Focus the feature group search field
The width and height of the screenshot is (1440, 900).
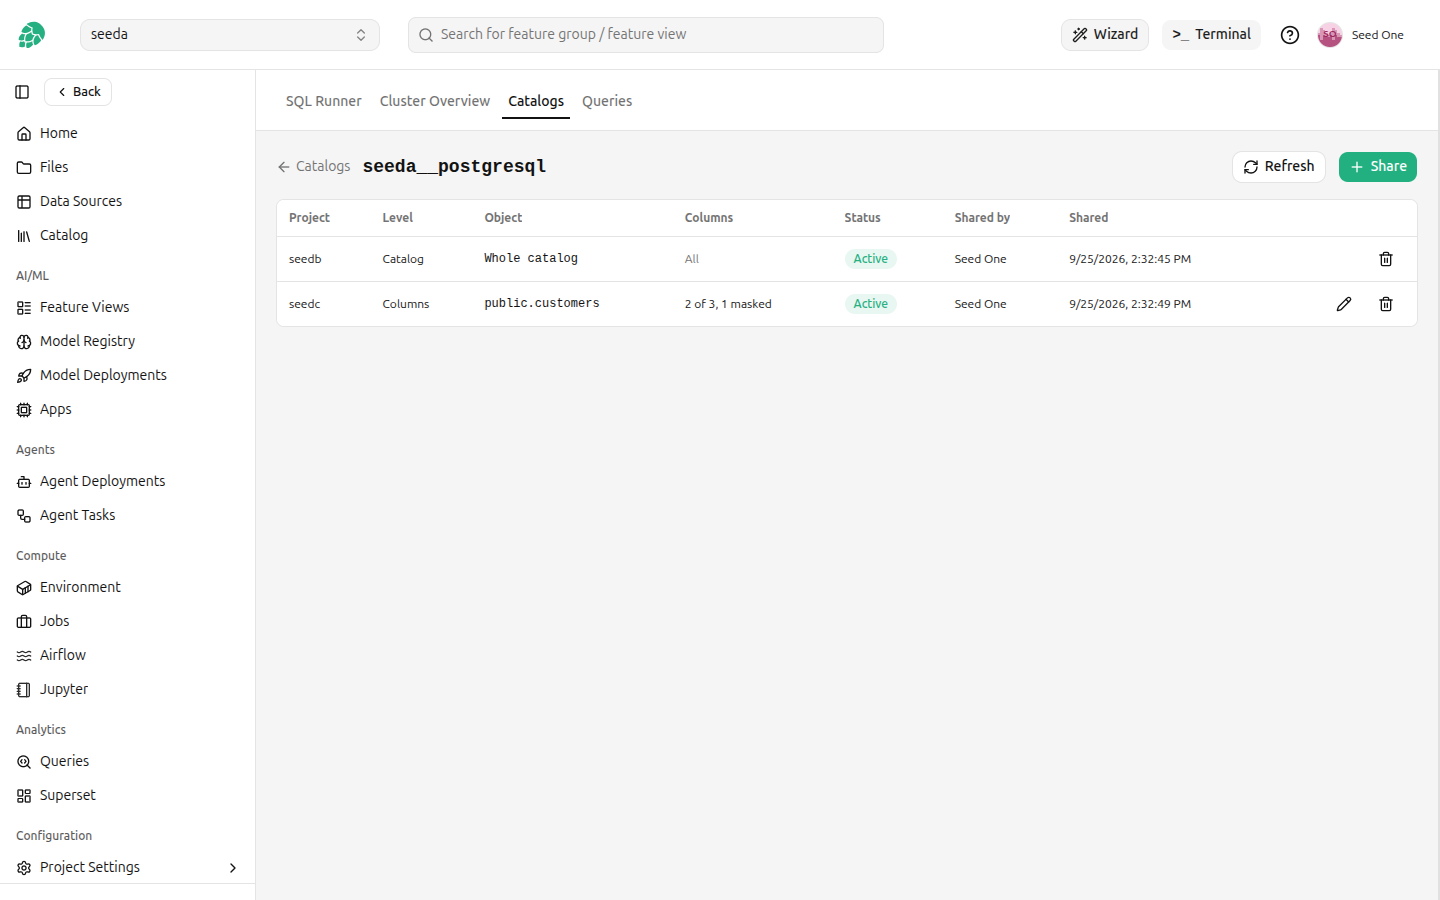tap(646, 35)
